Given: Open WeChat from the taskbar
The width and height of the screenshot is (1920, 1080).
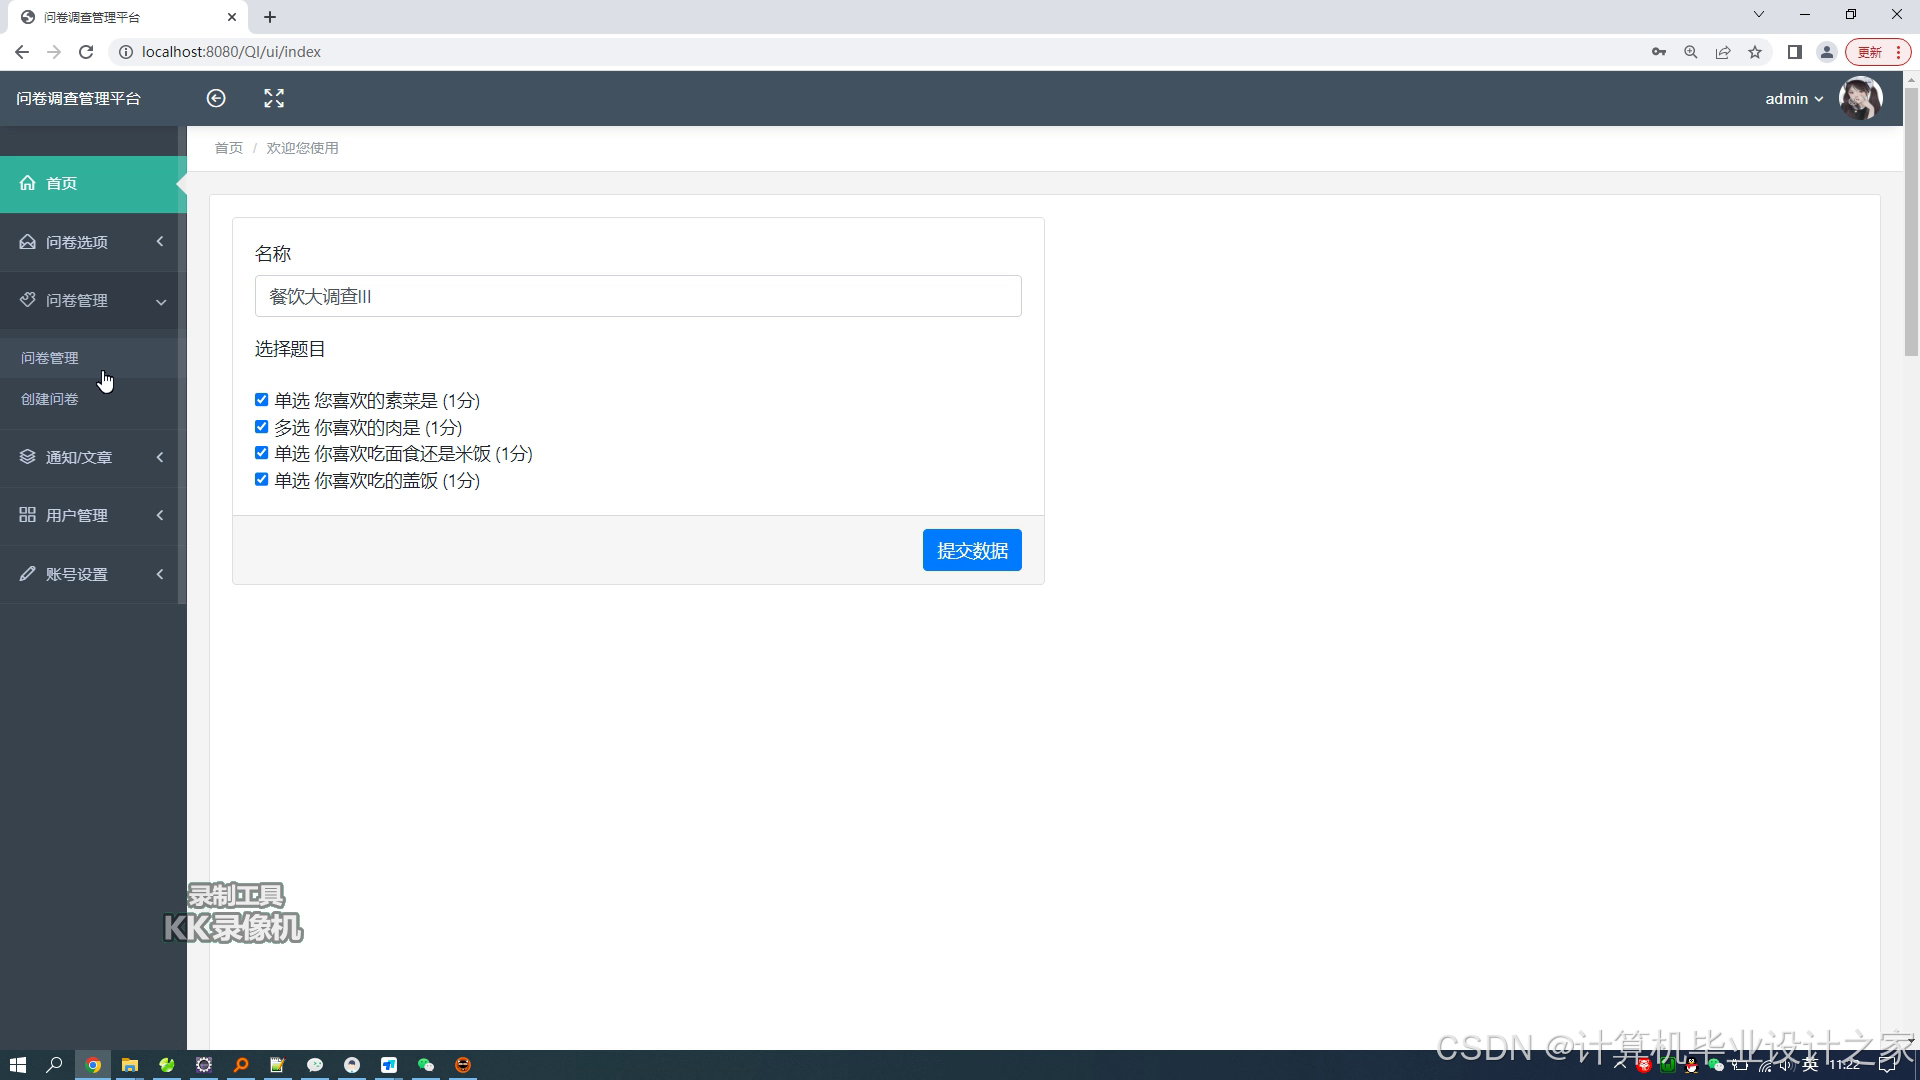Looking at the screenshot, I should [426, 1065].
